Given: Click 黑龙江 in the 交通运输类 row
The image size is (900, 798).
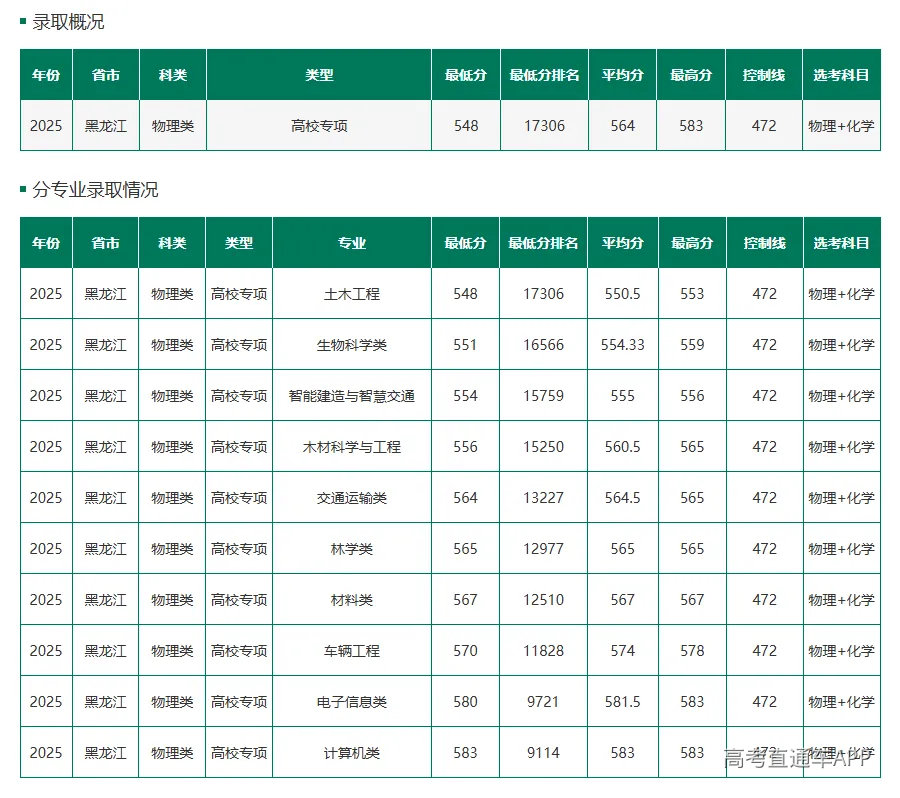Looking at the screenshot, I should 106,498.
